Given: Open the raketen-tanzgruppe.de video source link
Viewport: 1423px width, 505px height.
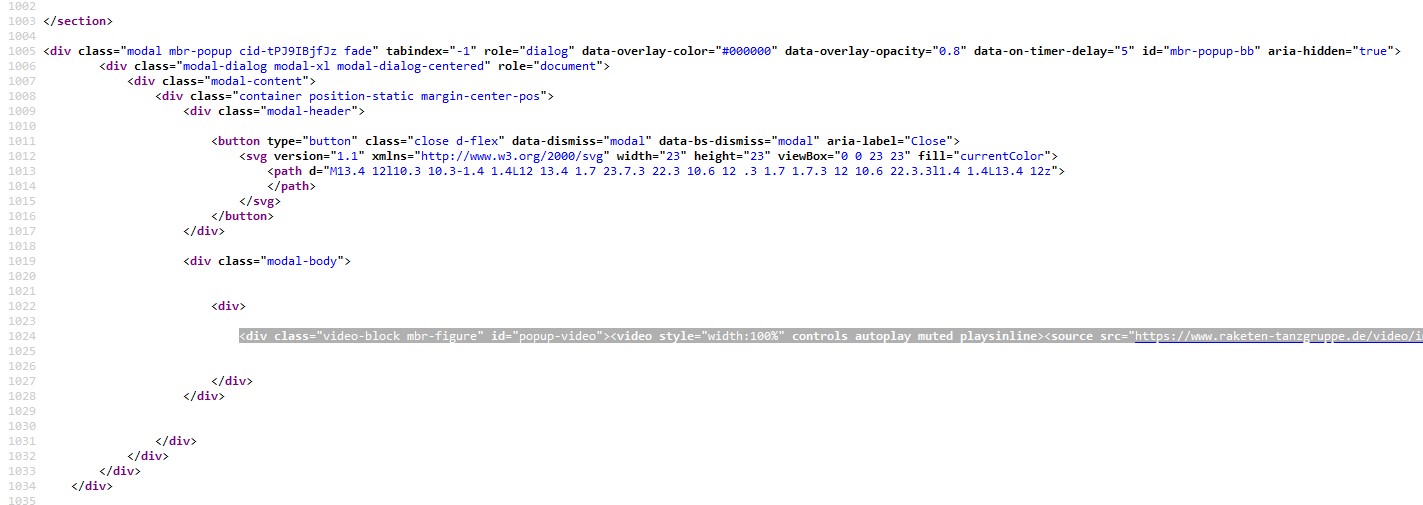Looking at the screenshot, I should 1277,336.
